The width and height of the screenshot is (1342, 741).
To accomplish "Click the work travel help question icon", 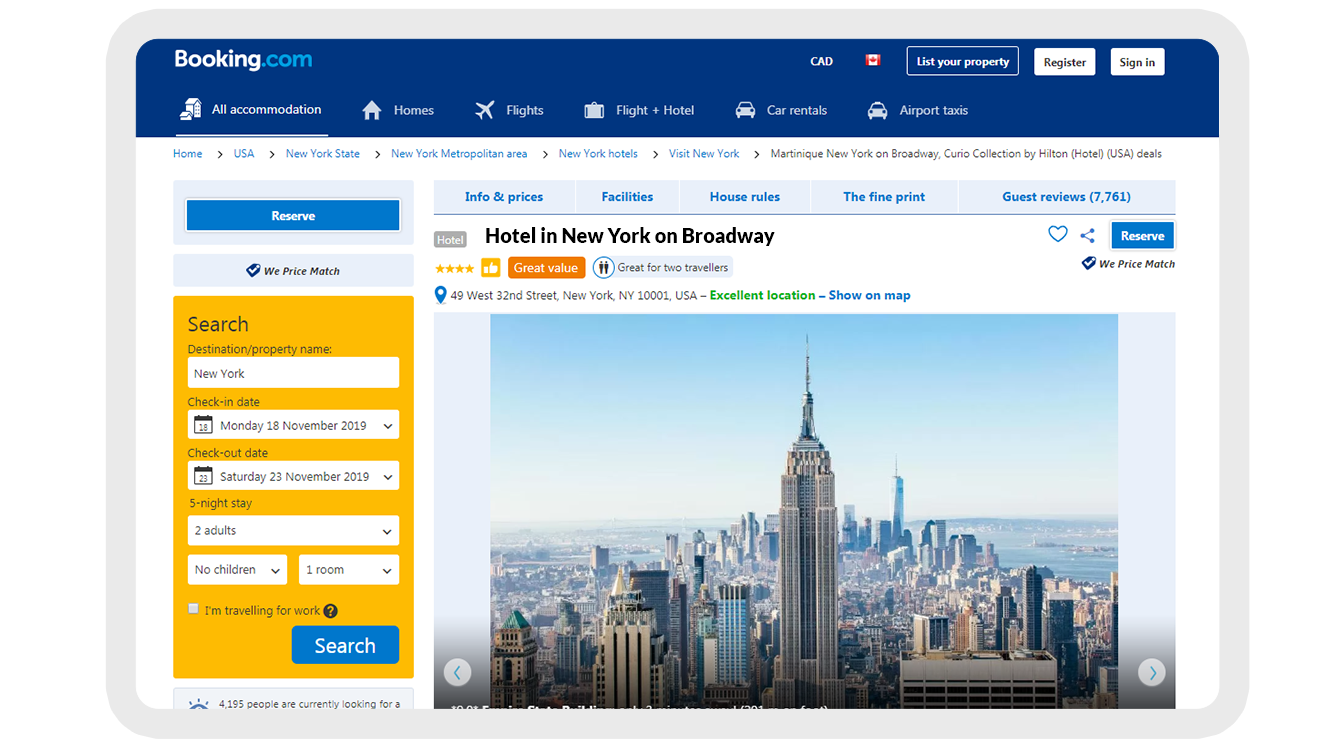I will coord(330,611).
